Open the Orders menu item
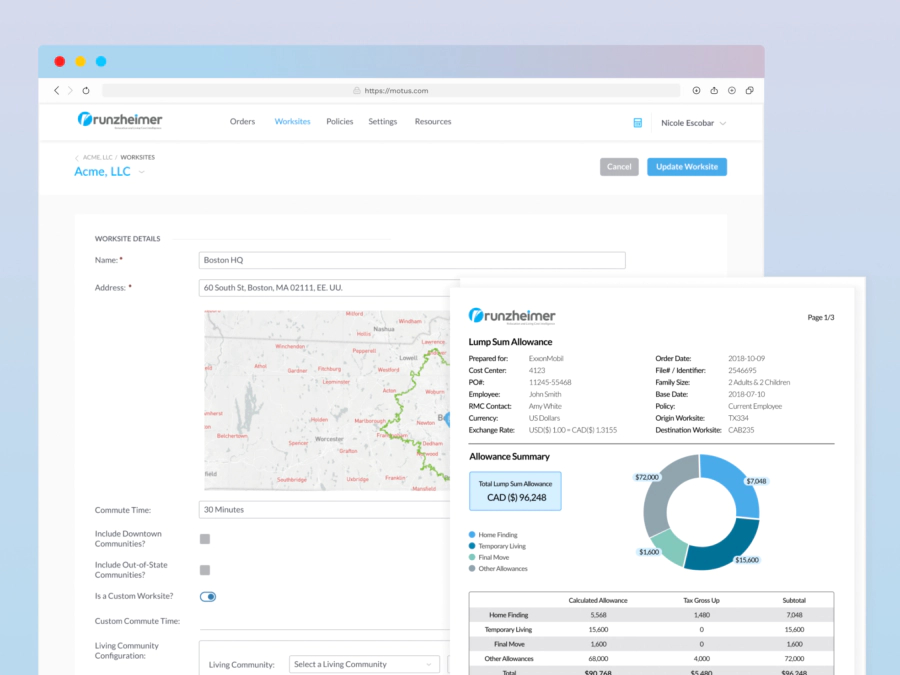The image size is (900, 675). (242, 122)
